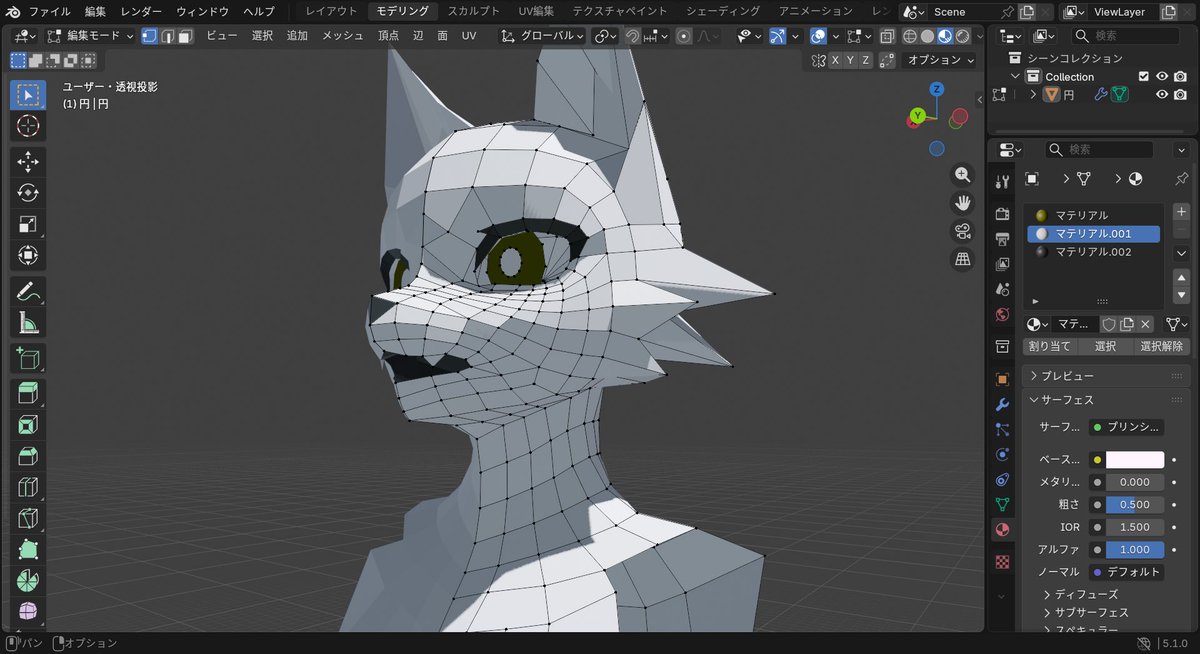Click the 選択解除 button
This screenshot has height=654, width=1200.
click(1162, 346)
